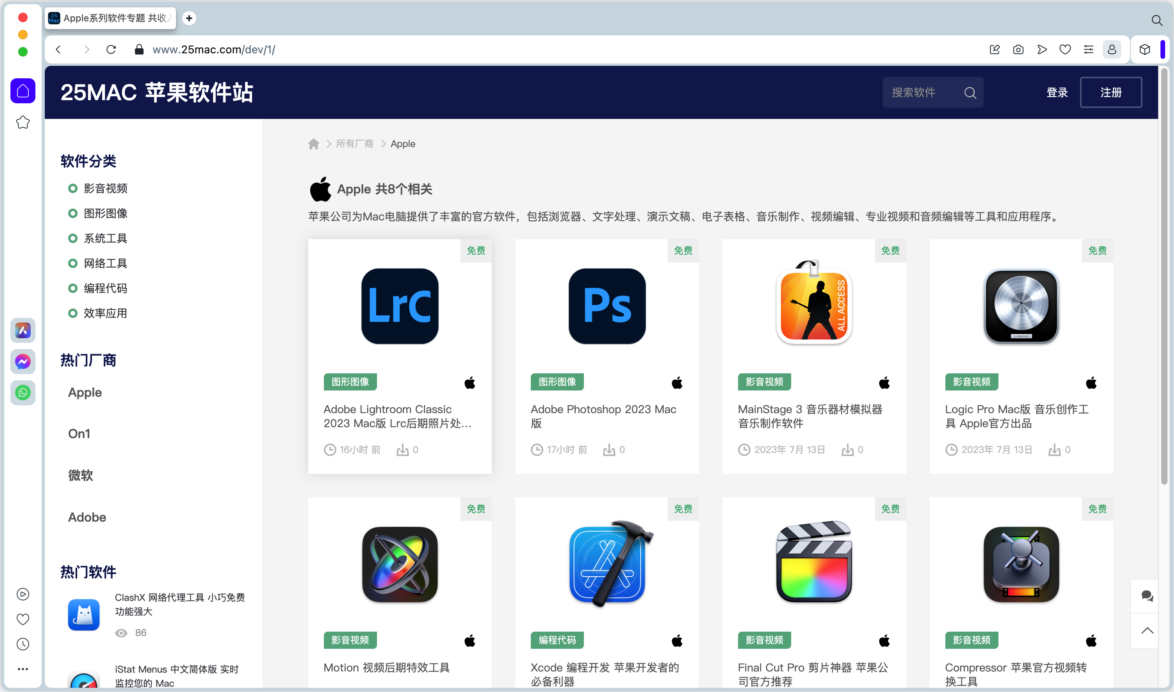Open the Photoshop Ps app thumbnail
This screenshot has height=692, width=1174.
607,306
